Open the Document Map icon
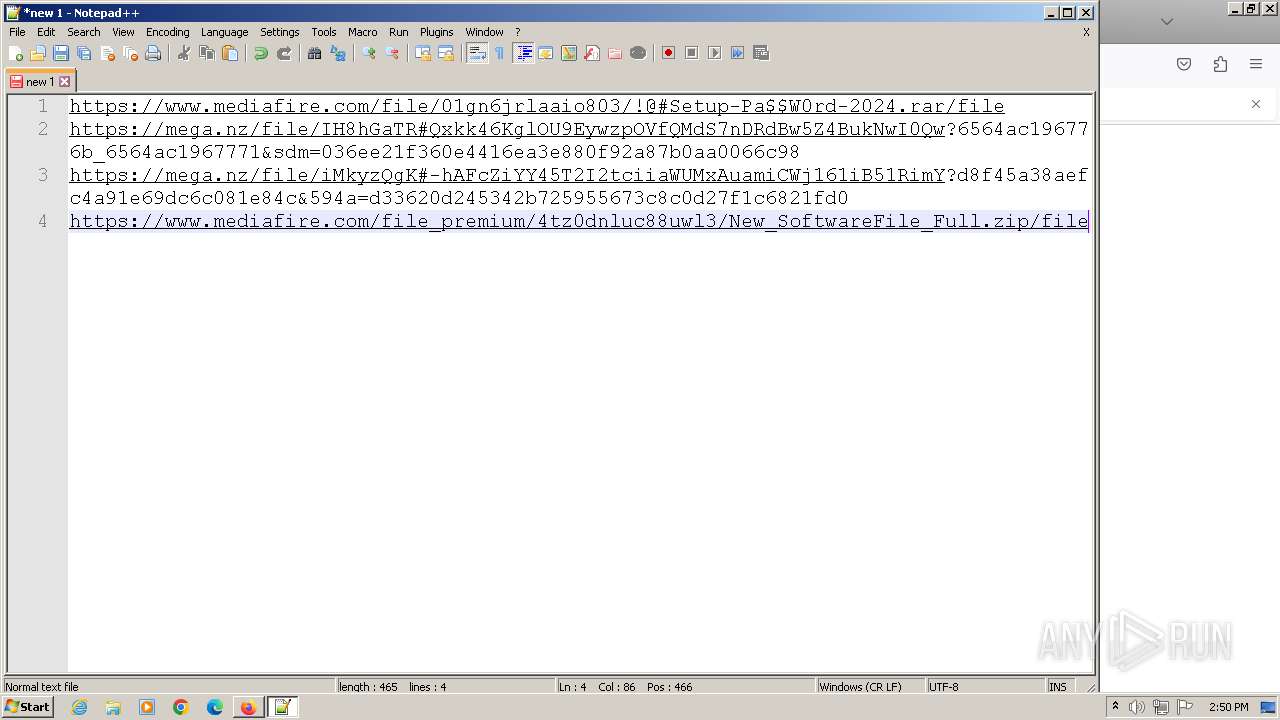The height and width of the screenshot is (720, 1280). [569, 53]
